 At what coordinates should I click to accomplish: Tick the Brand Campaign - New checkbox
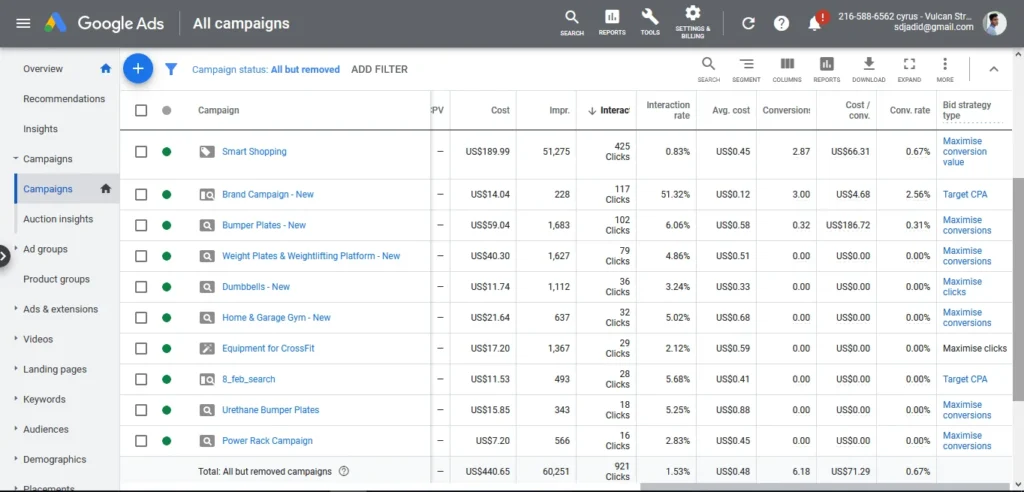click(x=141, y=195)
